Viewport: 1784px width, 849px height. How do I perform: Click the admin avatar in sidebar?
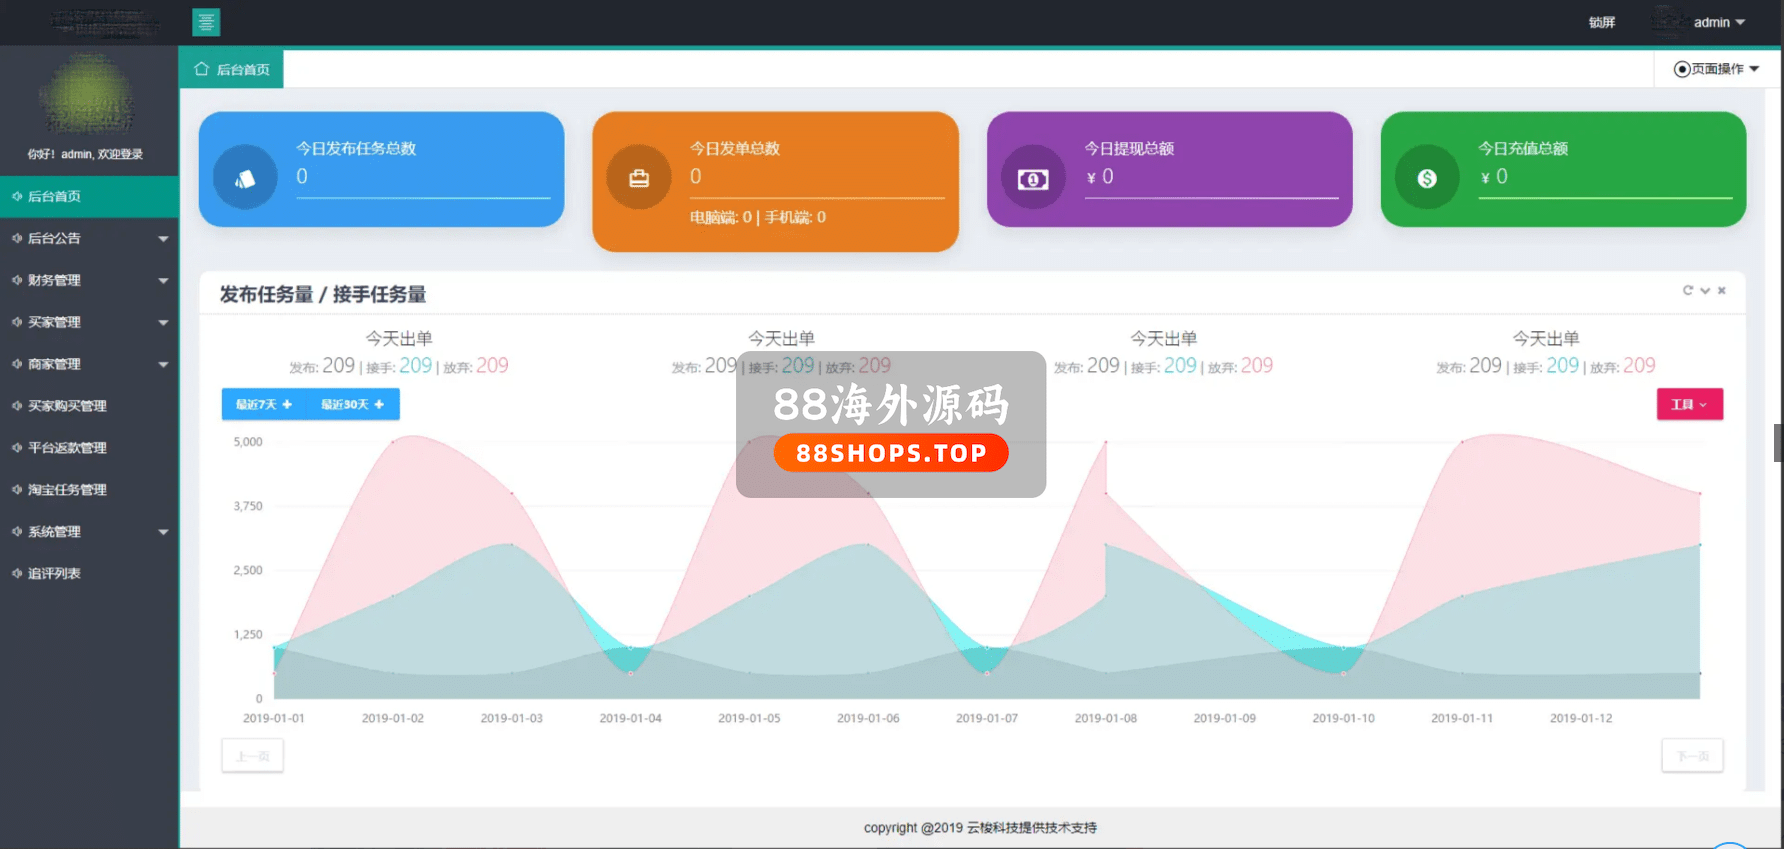click(88, 95)
